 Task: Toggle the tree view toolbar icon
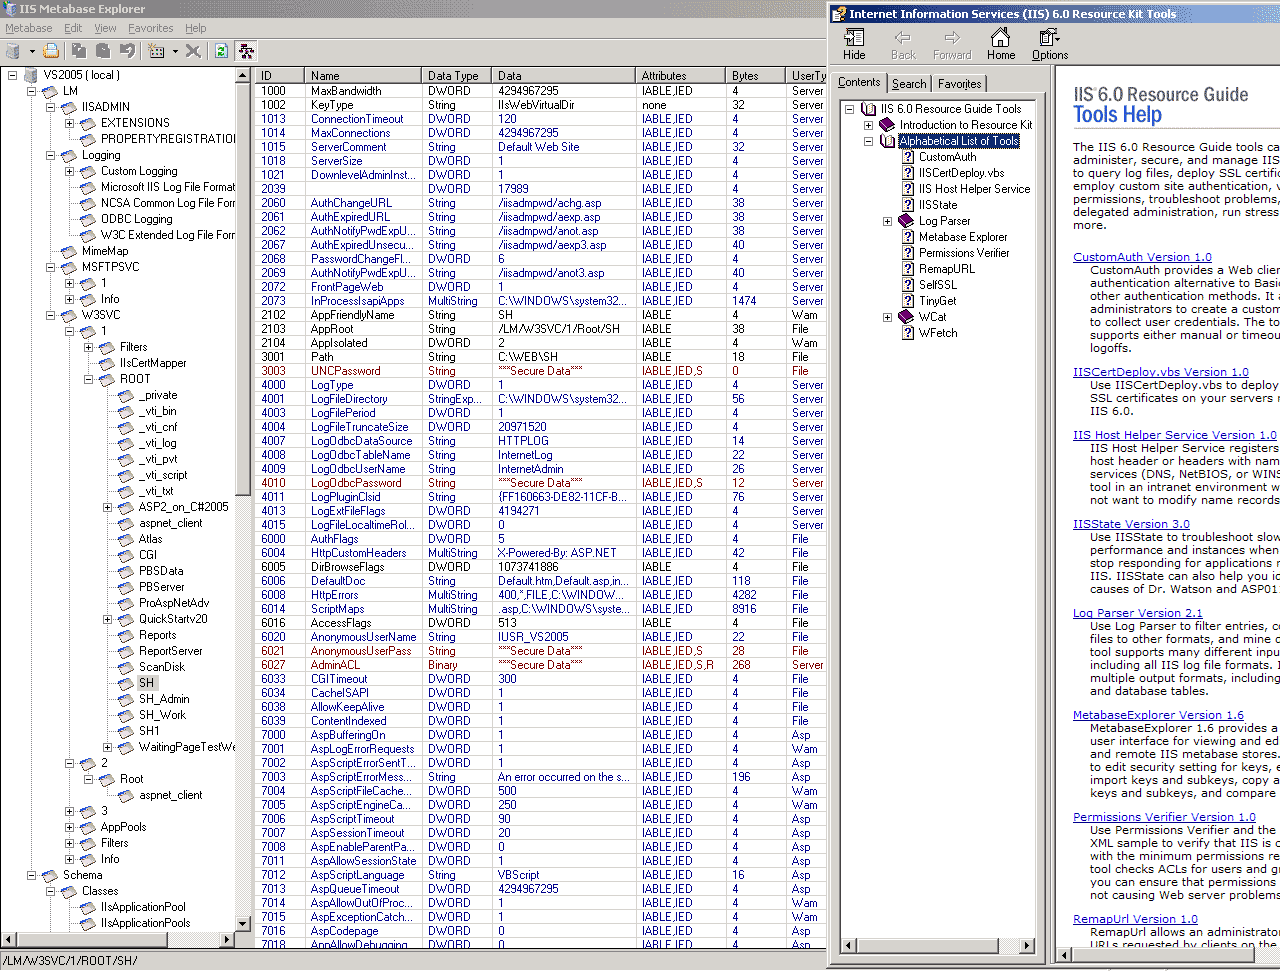(x=246, y=51)
